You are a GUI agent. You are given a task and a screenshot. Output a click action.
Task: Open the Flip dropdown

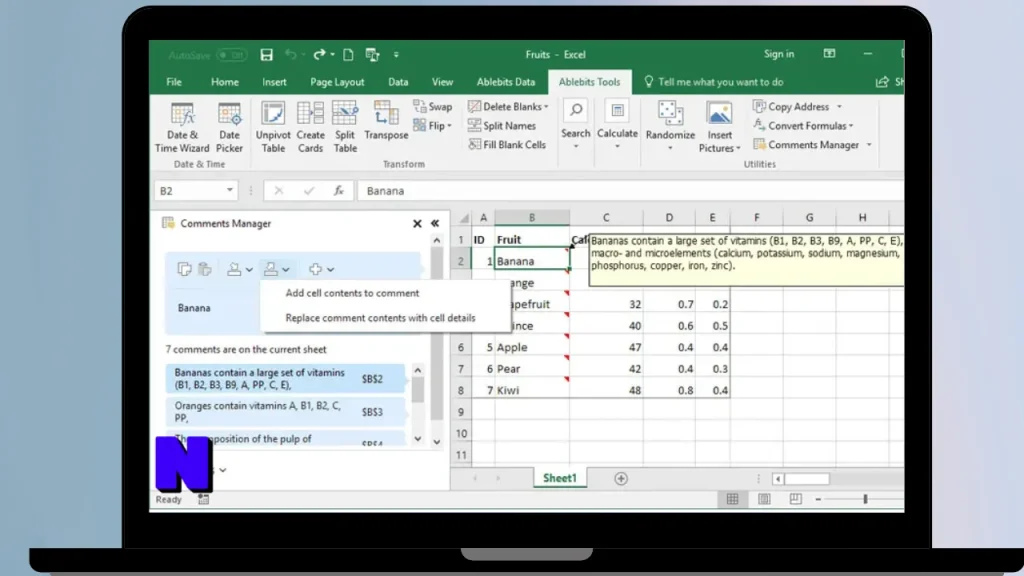tap(433, 125)
